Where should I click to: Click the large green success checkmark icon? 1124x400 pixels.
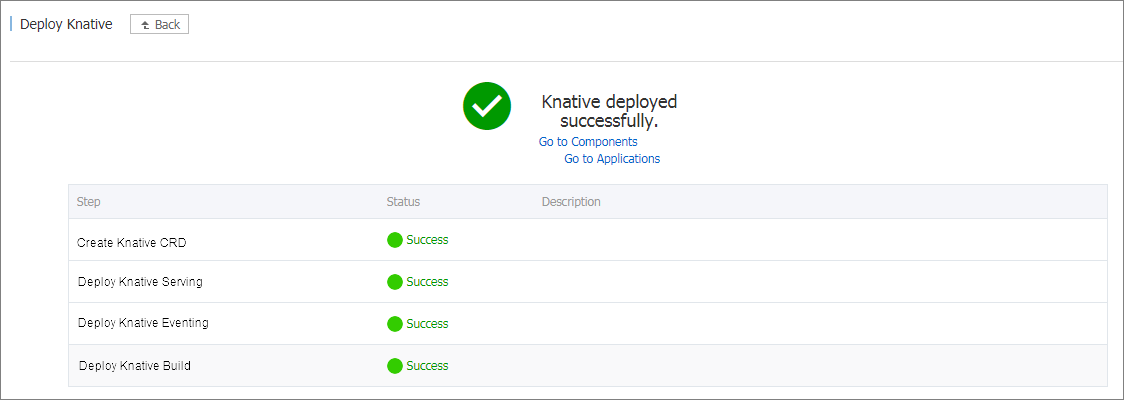pyautogui.click(x=487, y=106)
